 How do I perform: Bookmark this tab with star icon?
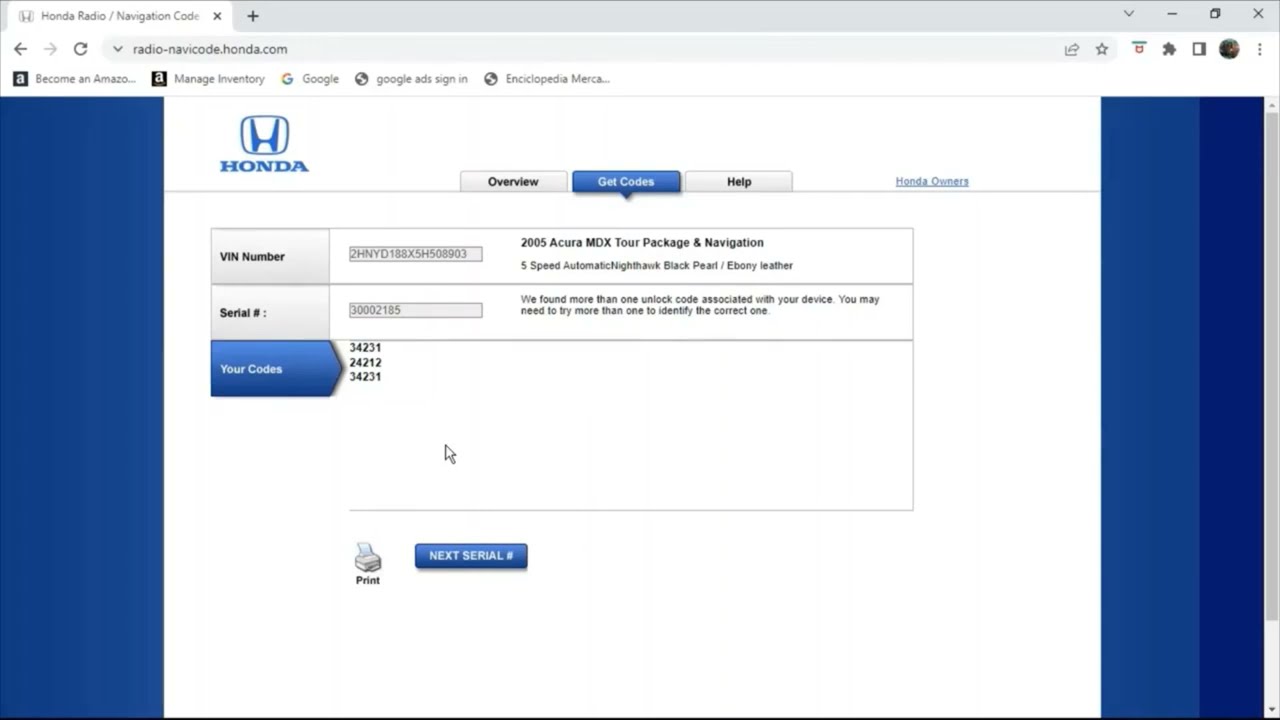[1101, 49]
